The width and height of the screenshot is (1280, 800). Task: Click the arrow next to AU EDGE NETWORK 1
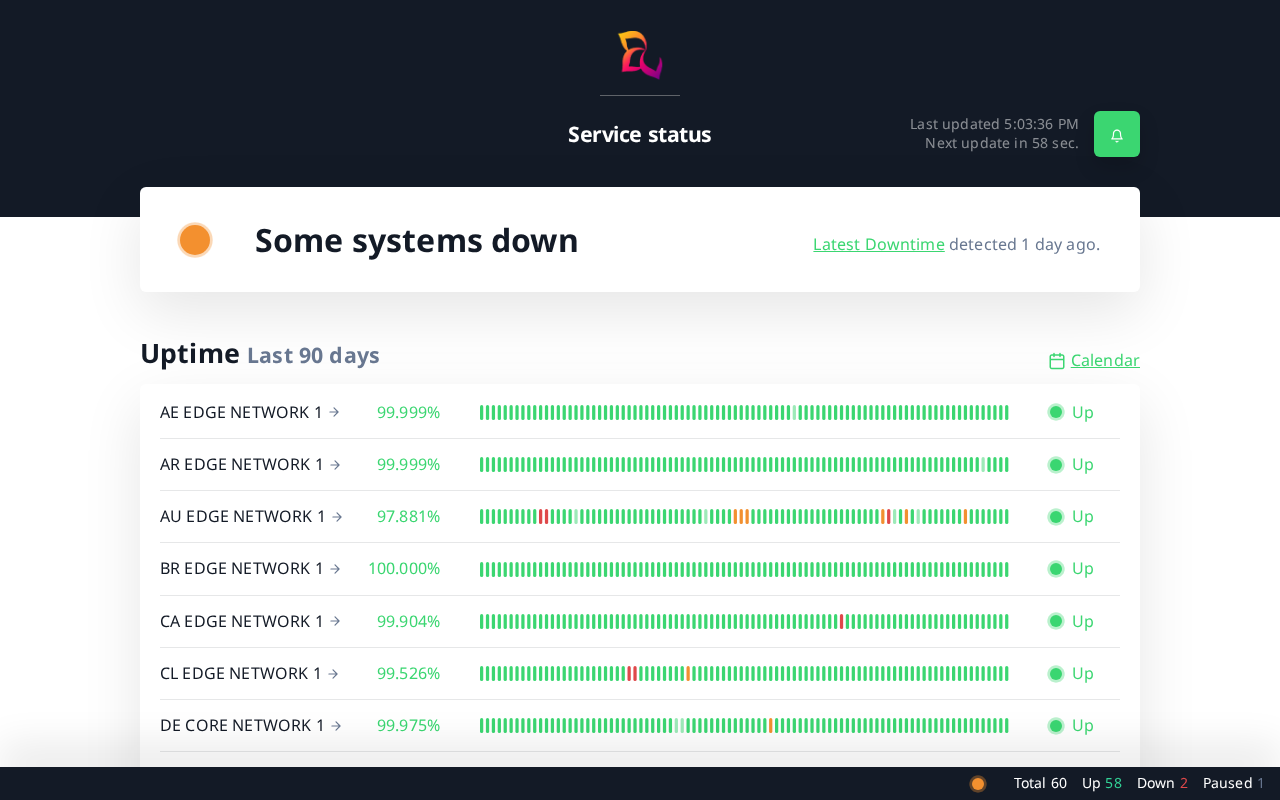tap(337, 517)
